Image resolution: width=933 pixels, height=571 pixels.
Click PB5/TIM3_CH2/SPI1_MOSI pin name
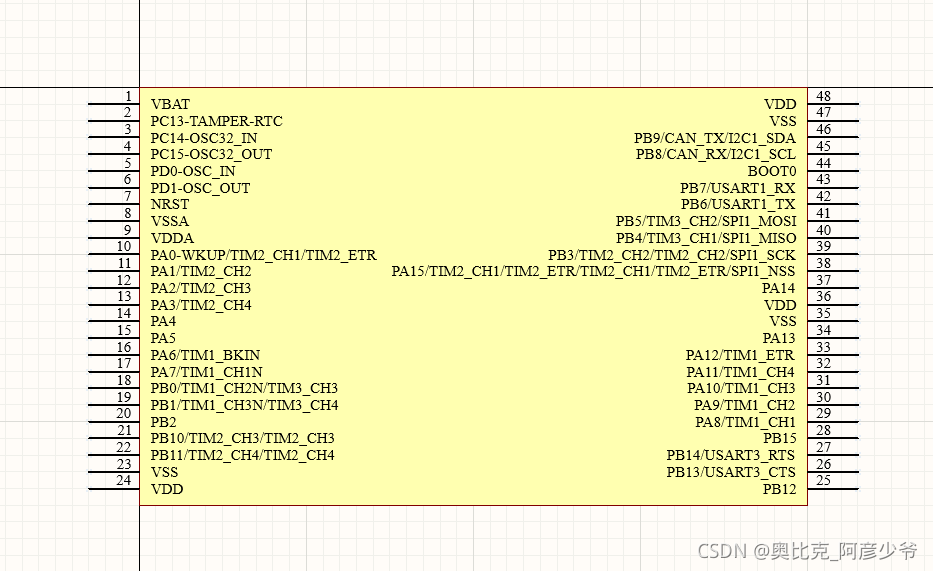click(x=706, y=221)
